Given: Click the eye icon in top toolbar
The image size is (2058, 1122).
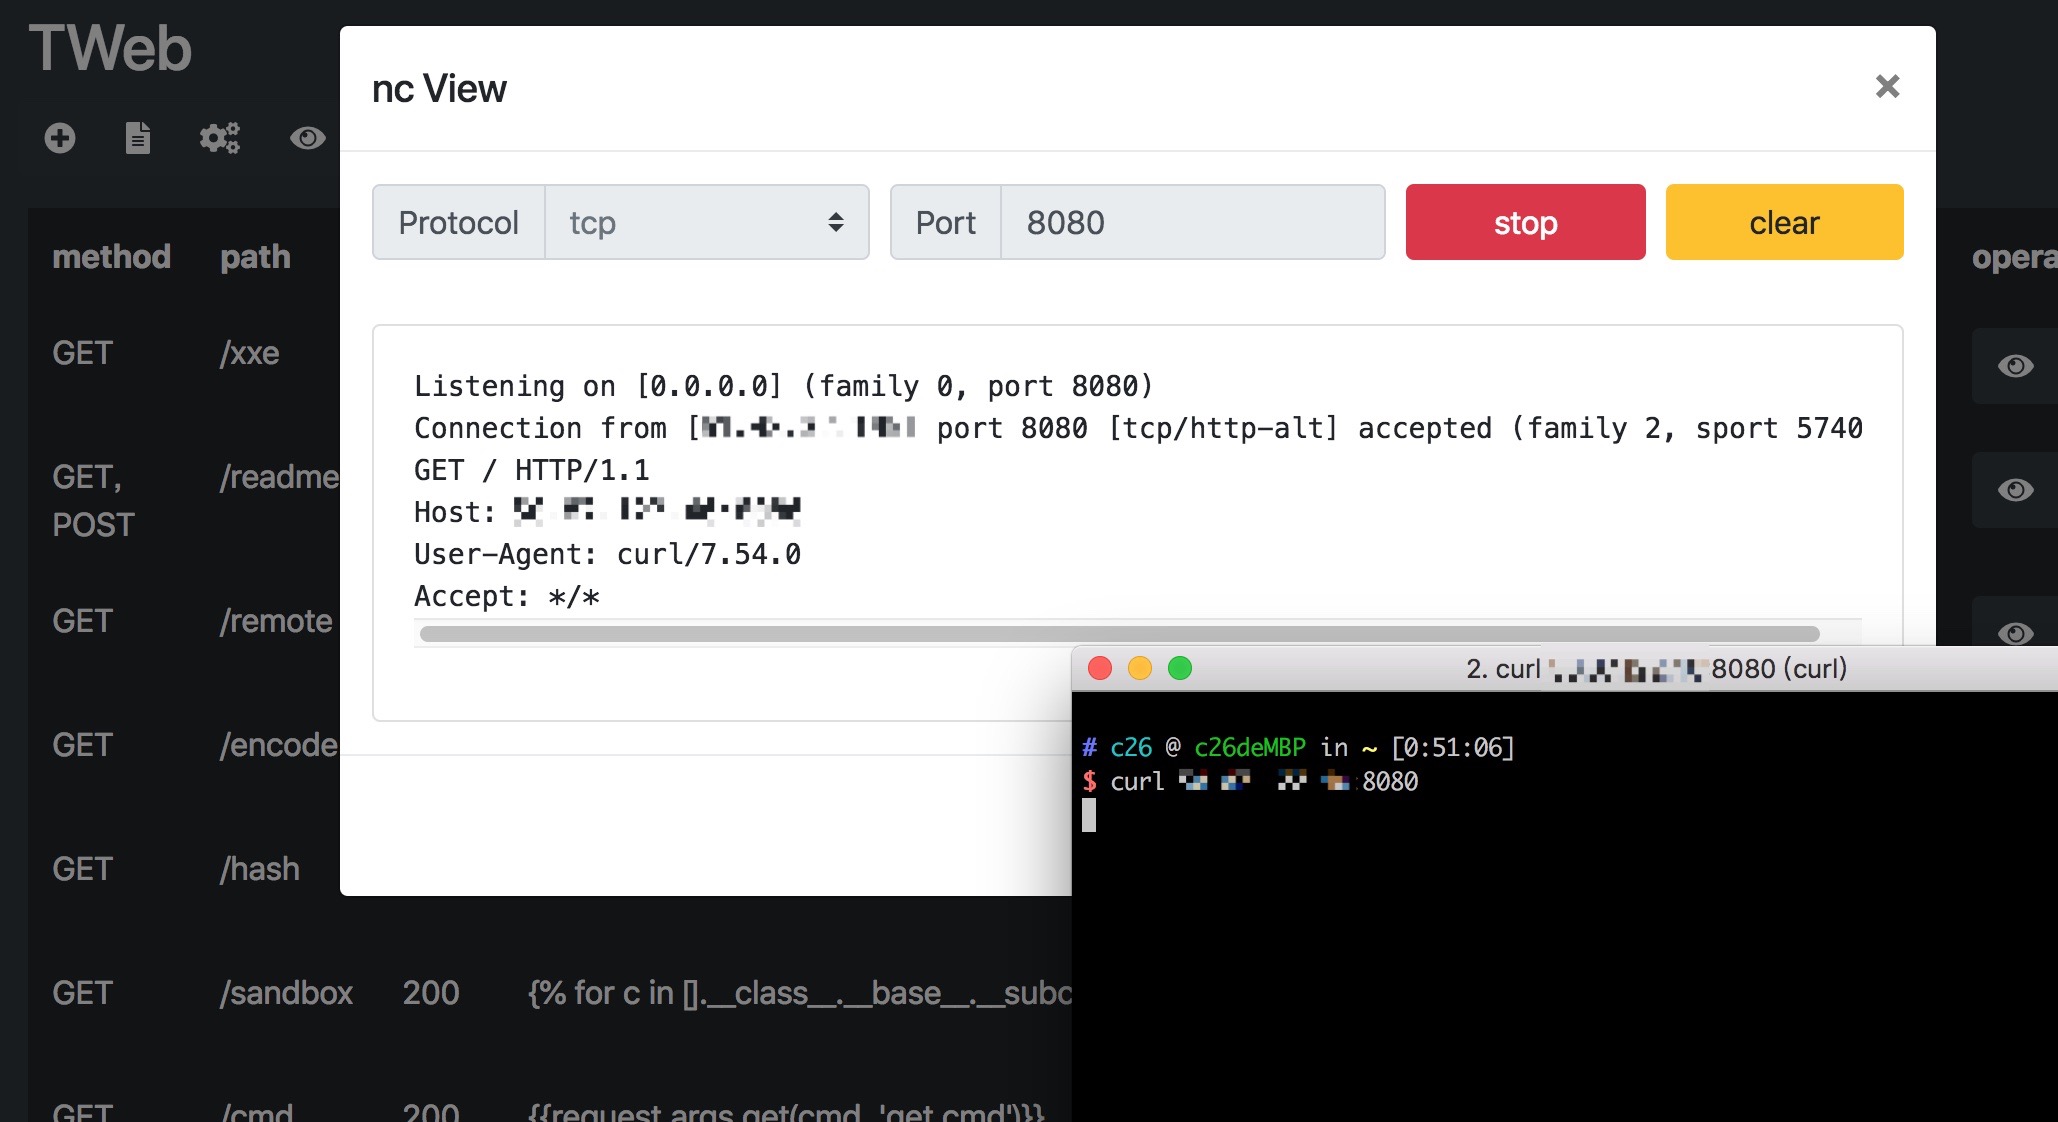Looking at the screenshot, I should [307, 138].
